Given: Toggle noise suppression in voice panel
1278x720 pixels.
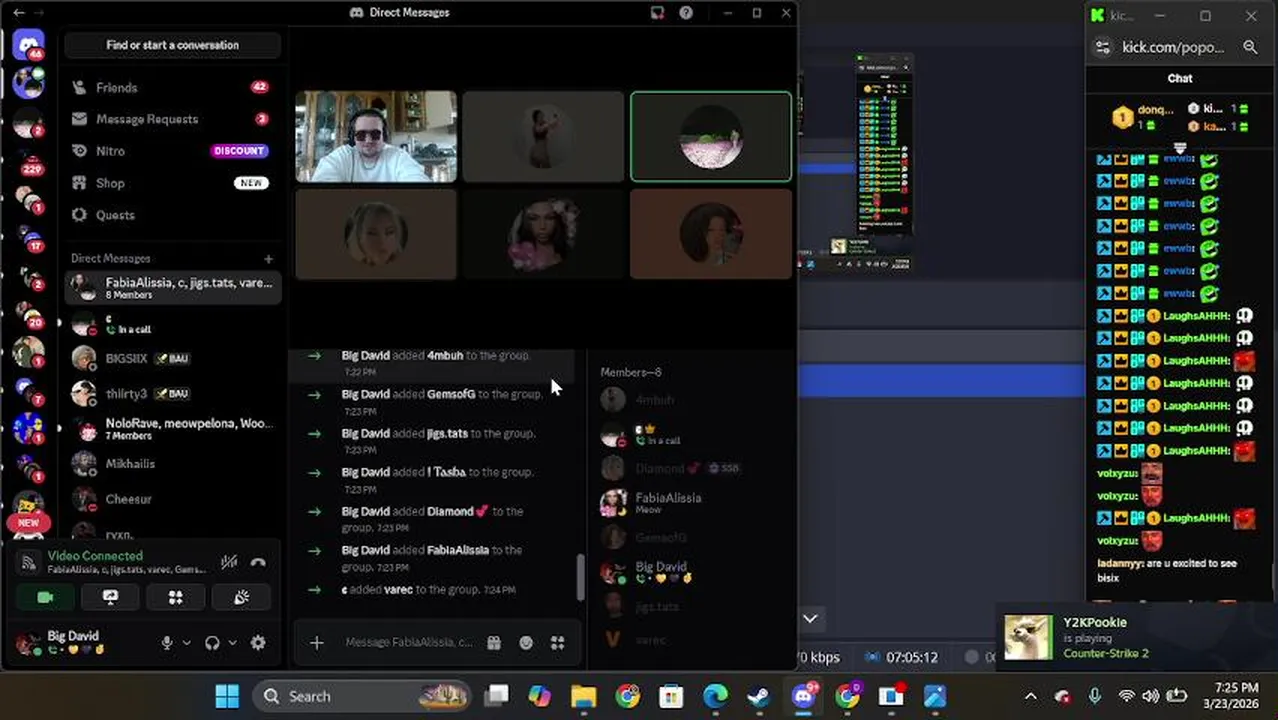Looking at the screenshot, I should pos(229,562).
